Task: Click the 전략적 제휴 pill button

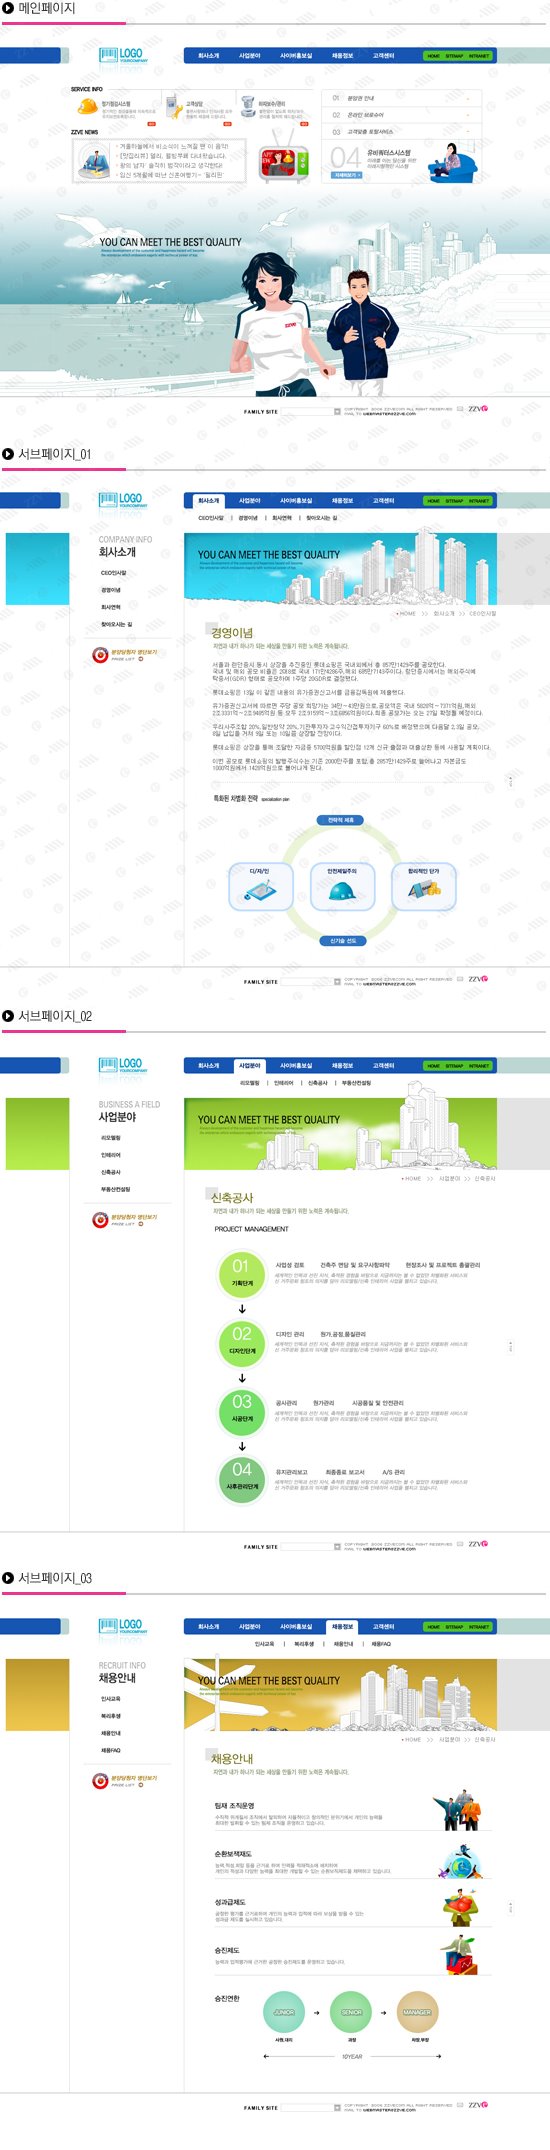Action: point(341,821)
